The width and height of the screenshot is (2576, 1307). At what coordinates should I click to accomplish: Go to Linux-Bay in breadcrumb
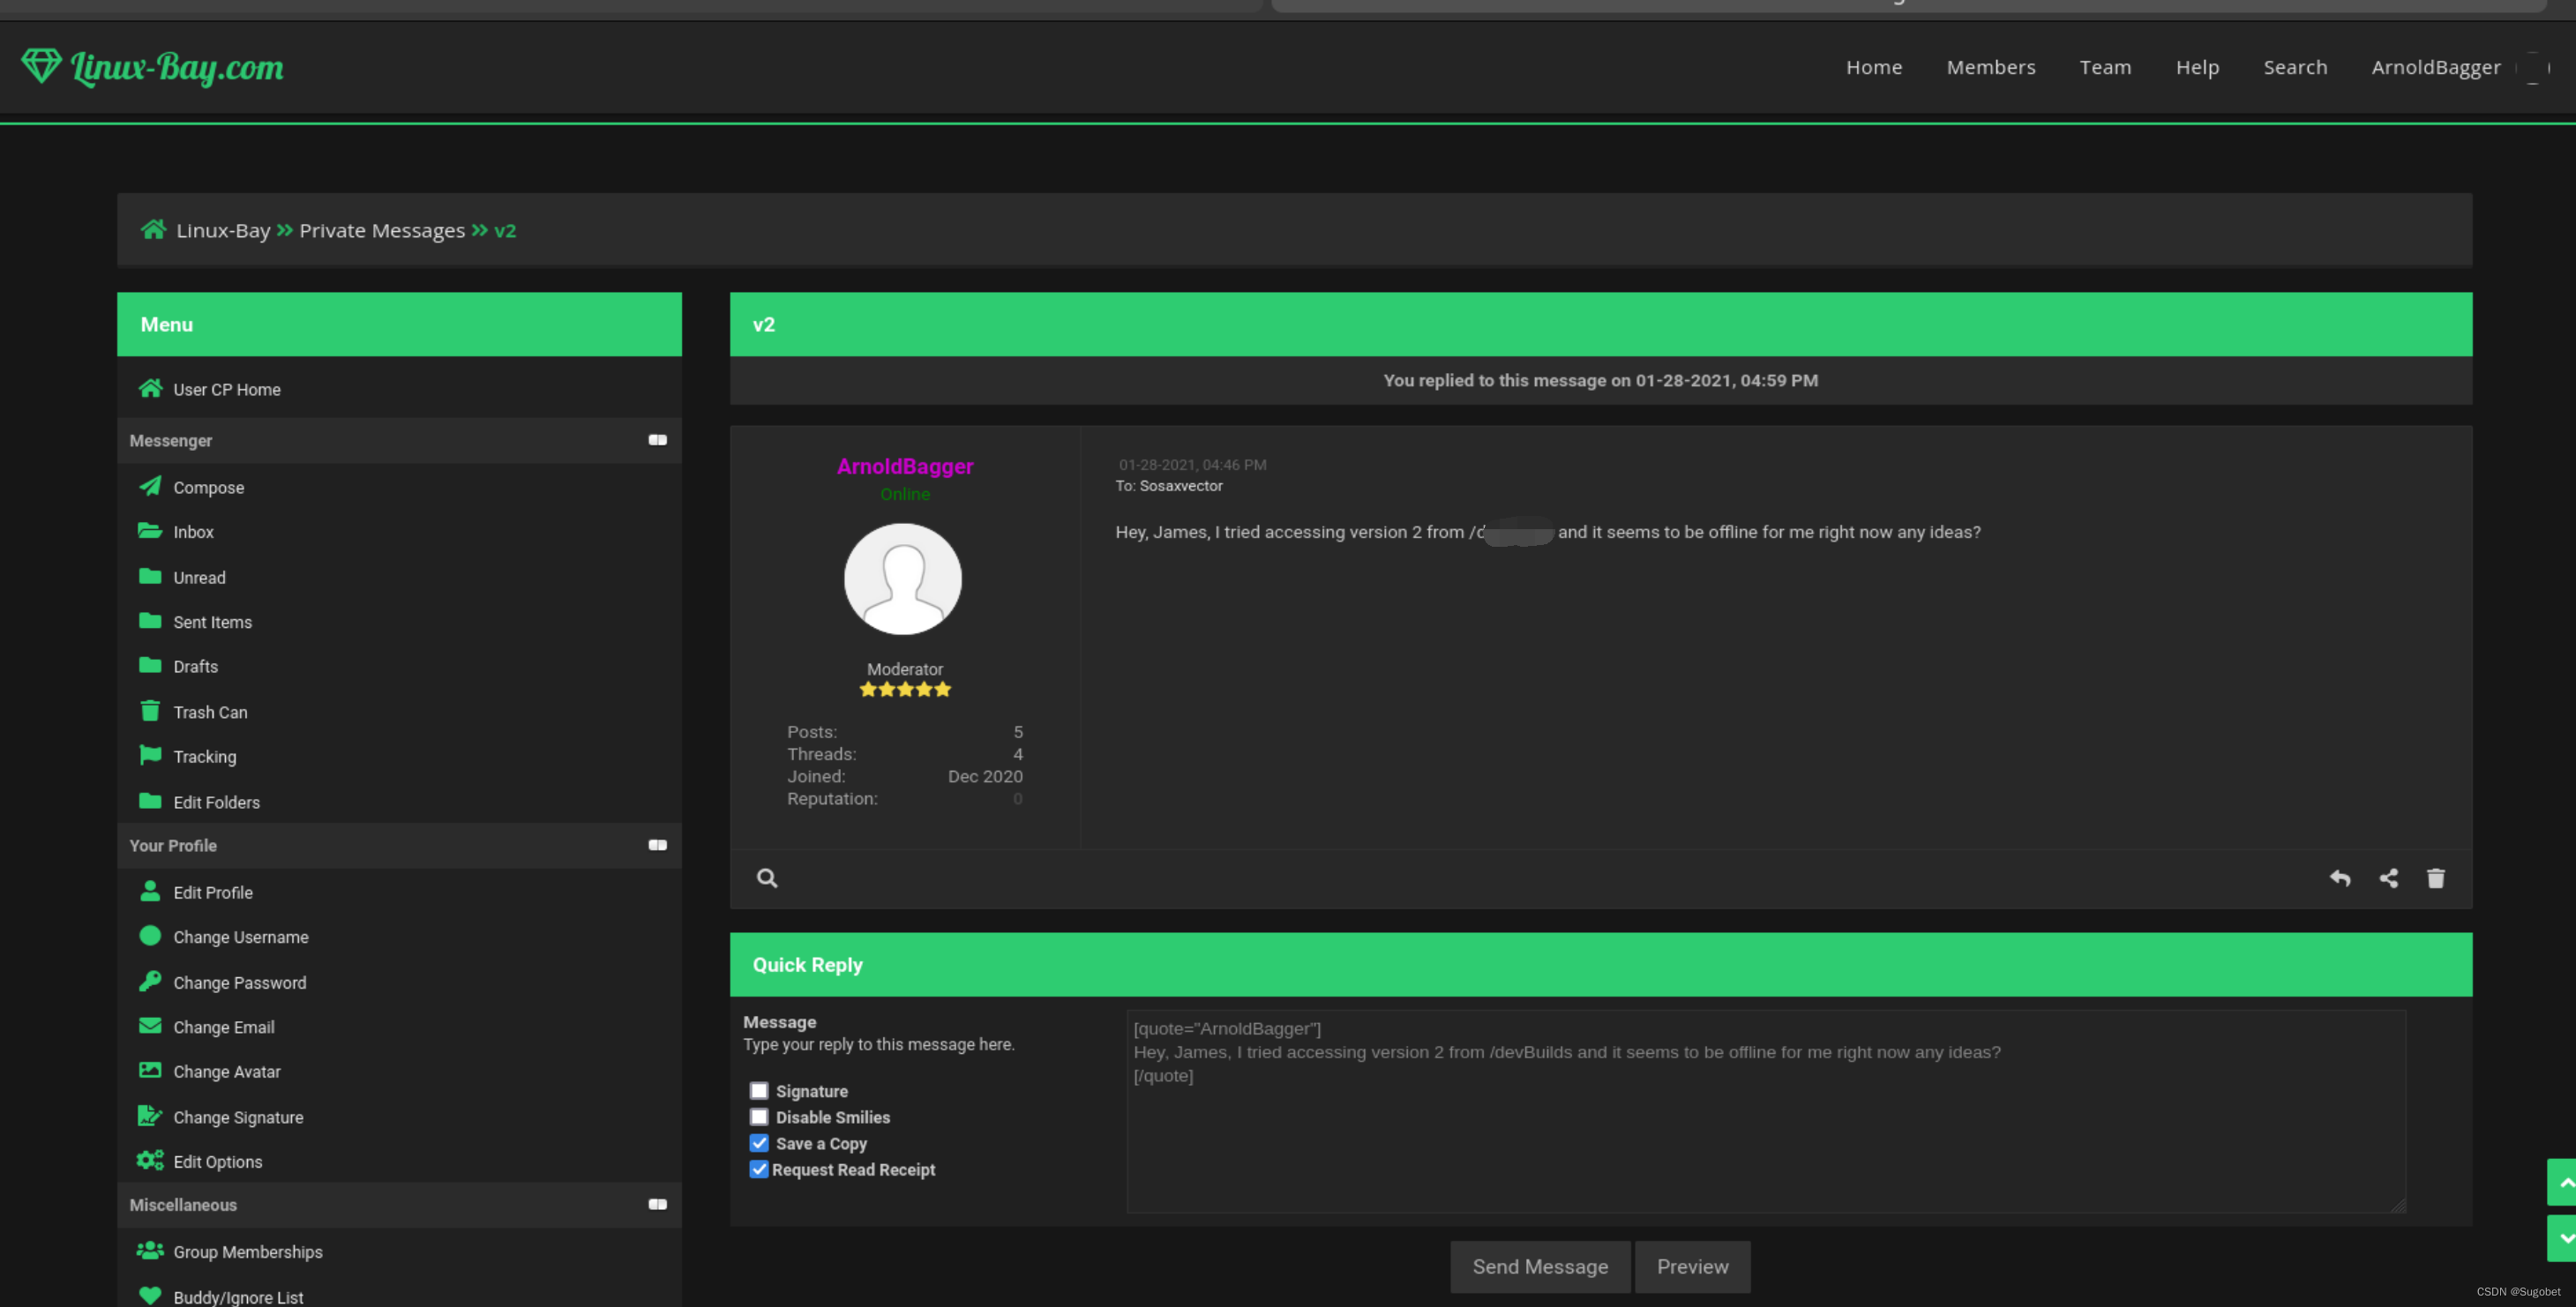[223, 230]
